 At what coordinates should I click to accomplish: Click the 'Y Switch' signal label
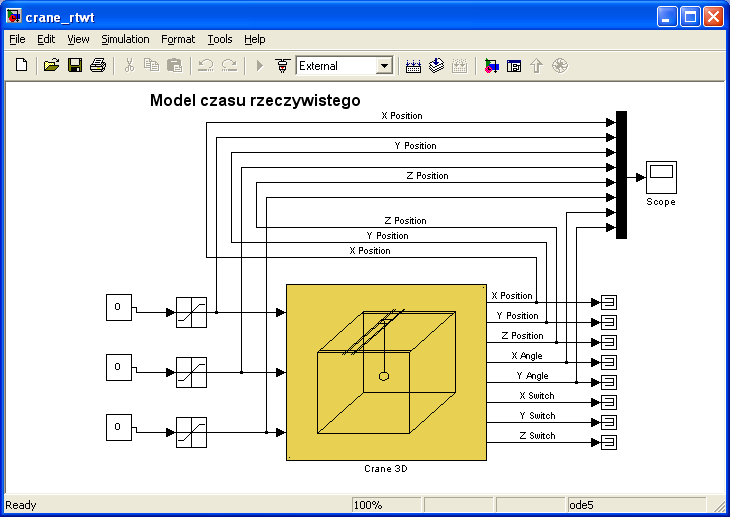coord(538,416)
